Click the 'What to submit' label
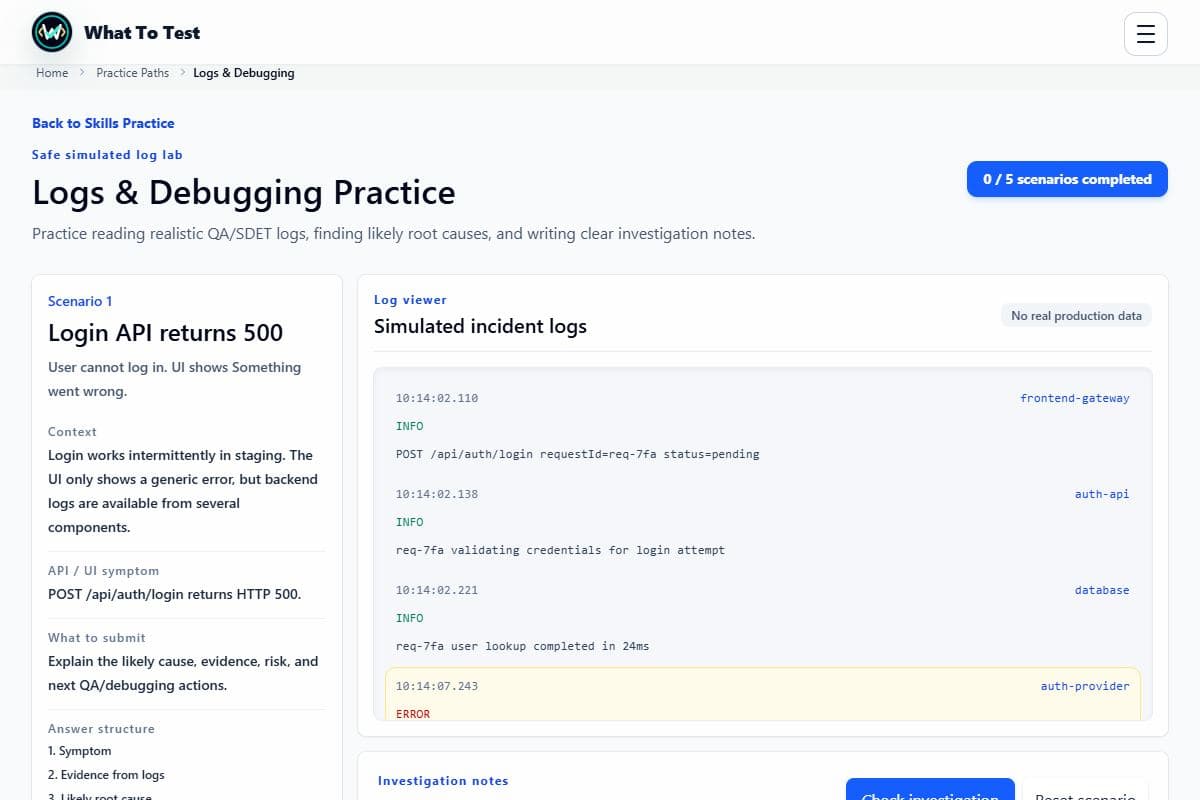 tap(97, 638)
